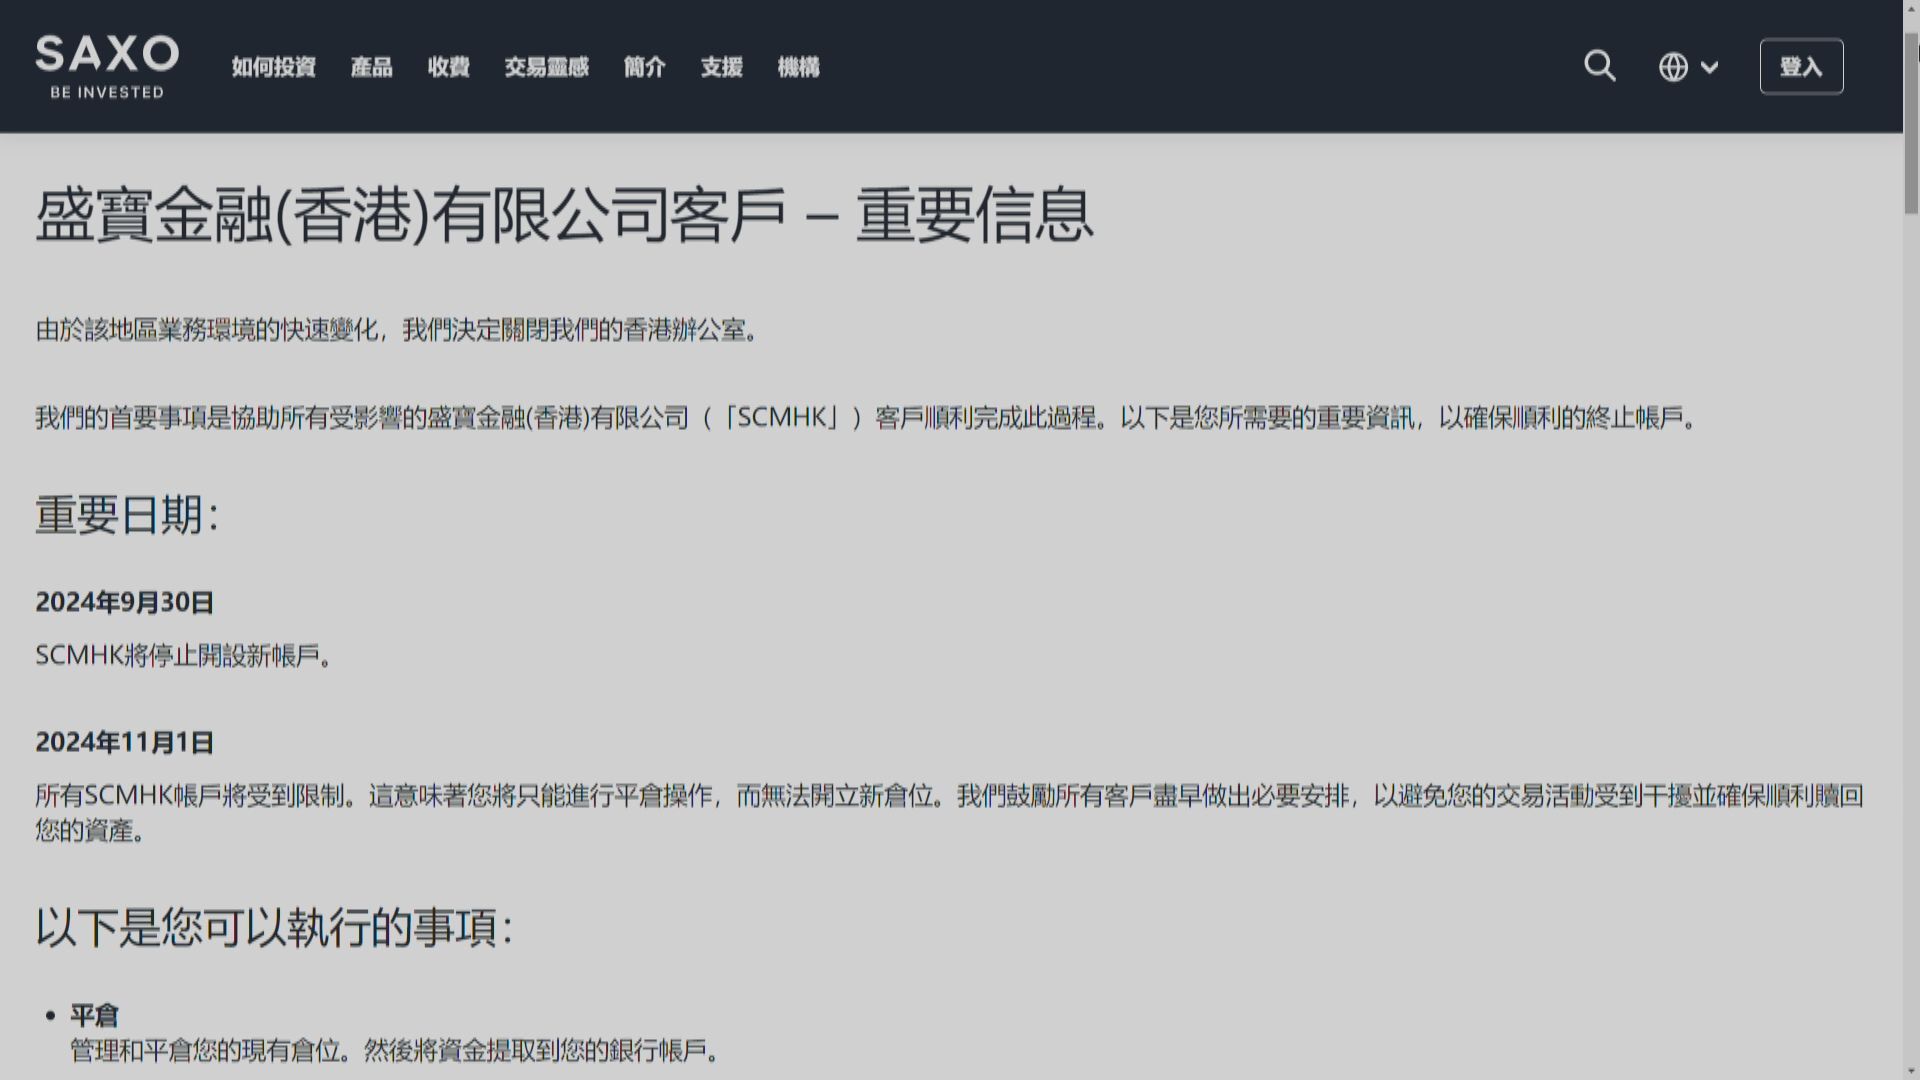Click the heading 以下是您可以執行的事項:
This screenshot has width=1920, height=1080.
click(x=274, y=927)
